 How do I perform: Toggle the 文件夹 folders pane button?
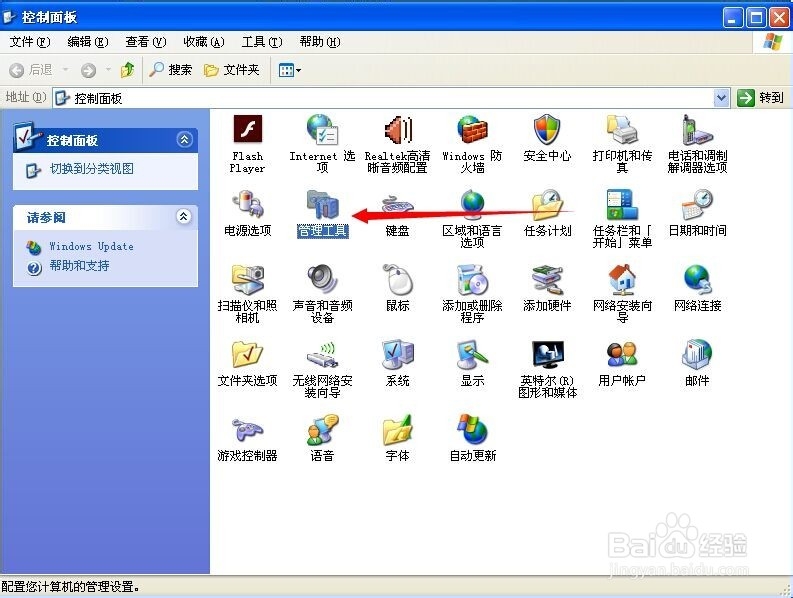[x=232, y=70]
